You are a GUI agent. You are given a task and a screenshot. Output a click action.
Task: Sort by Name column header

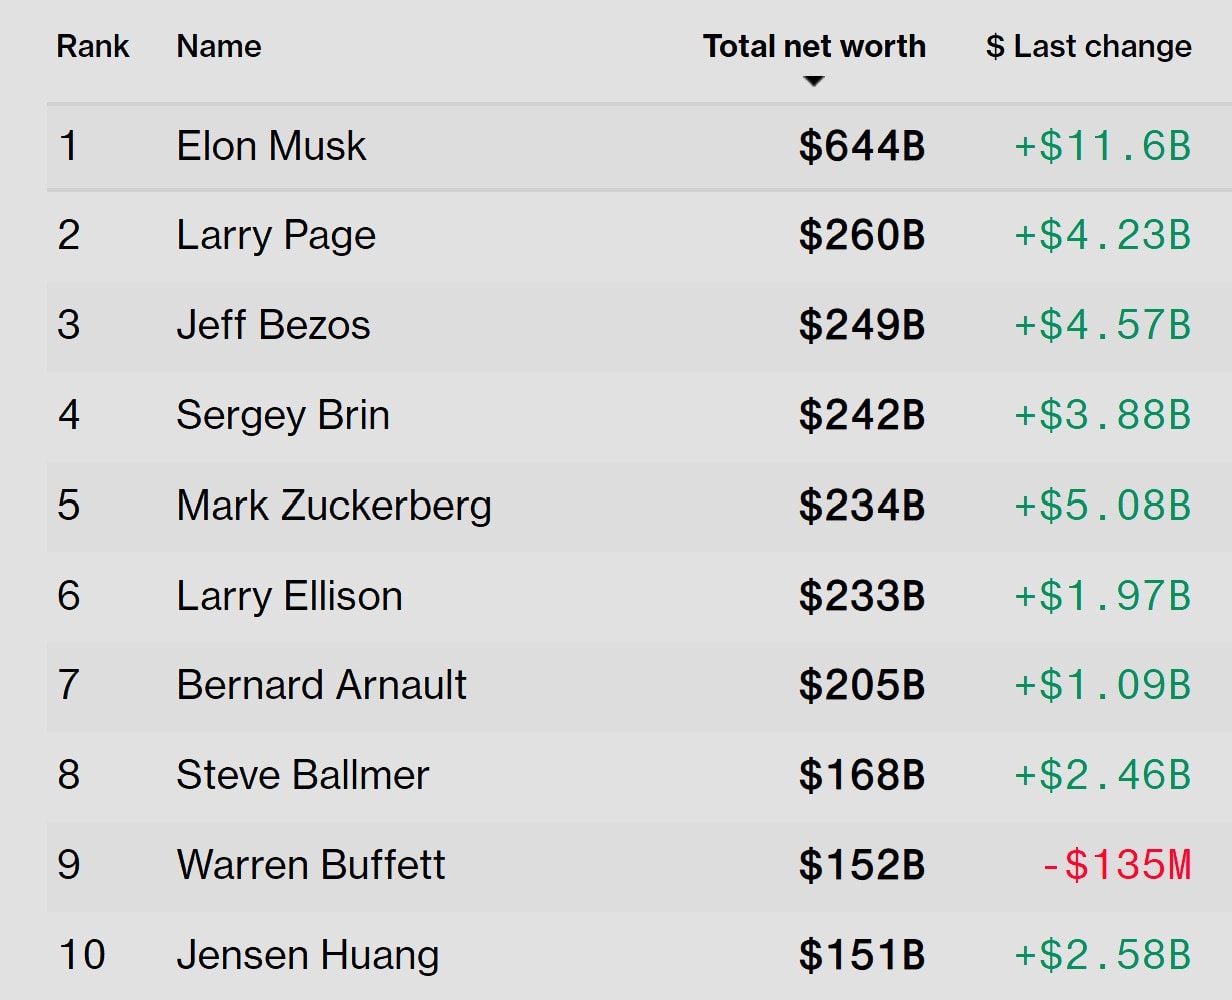(x=219, y=46)
